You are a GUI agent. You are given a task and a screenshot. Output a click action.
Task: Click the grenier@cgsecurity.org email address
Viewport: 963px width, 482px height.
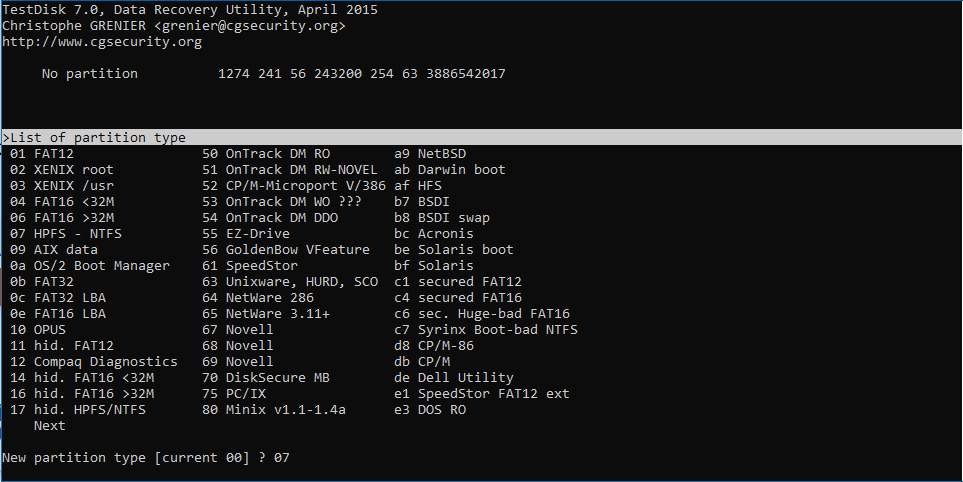(250, 26)
